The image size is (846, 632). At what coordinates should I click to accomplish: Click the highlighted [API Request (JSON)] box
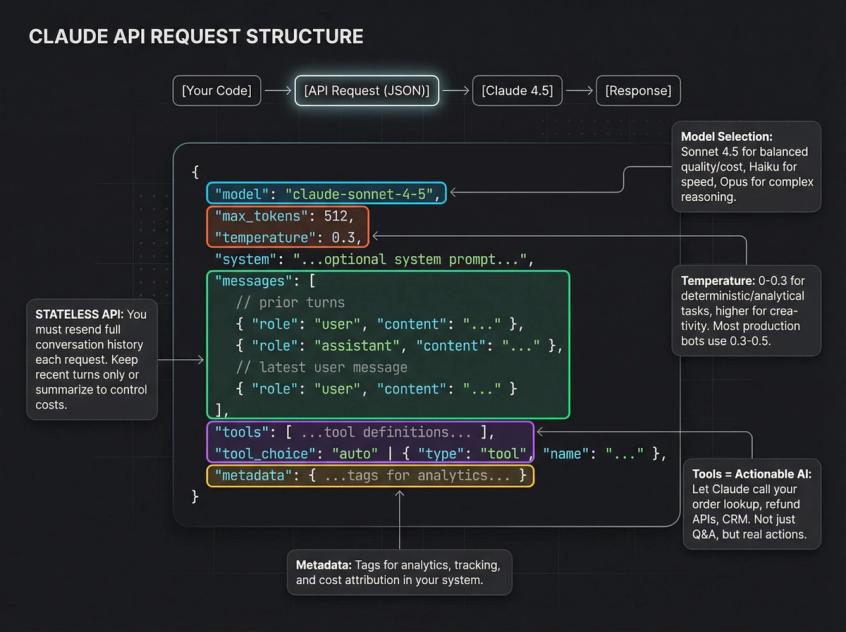(367, 91)
